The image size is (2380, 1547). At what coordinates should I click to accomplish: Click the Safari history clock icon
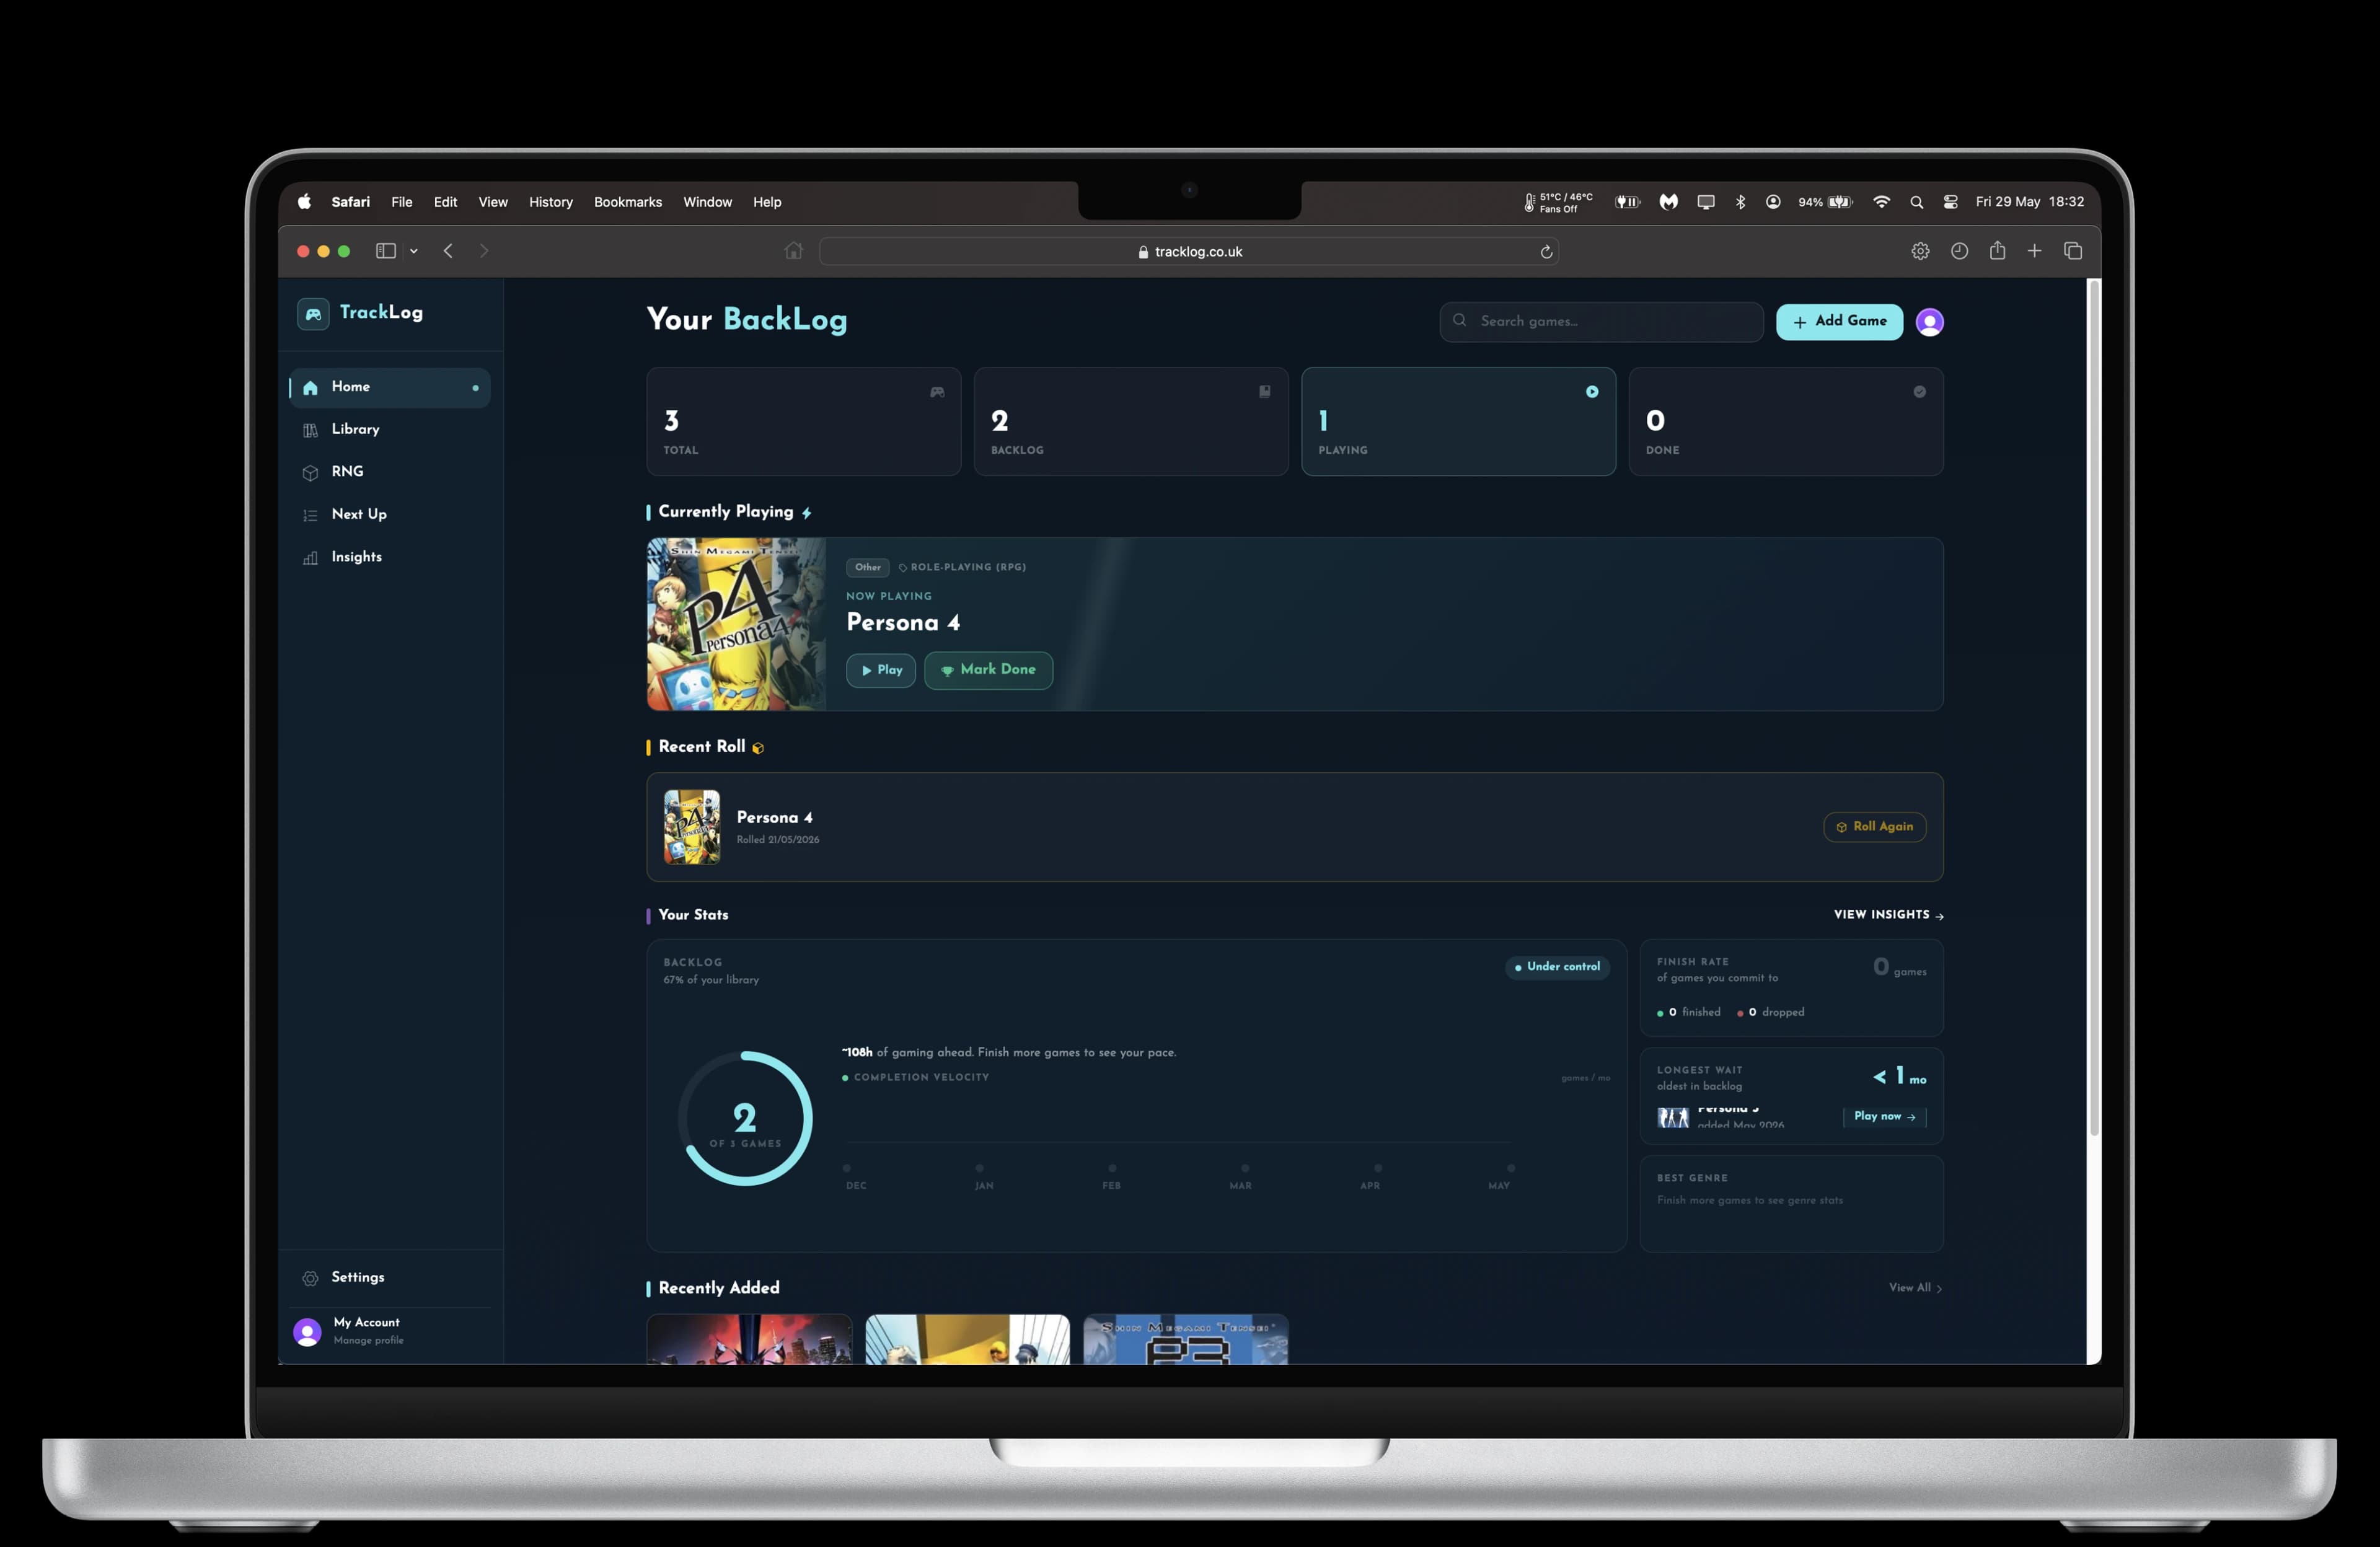click(x=1959, y=251)
